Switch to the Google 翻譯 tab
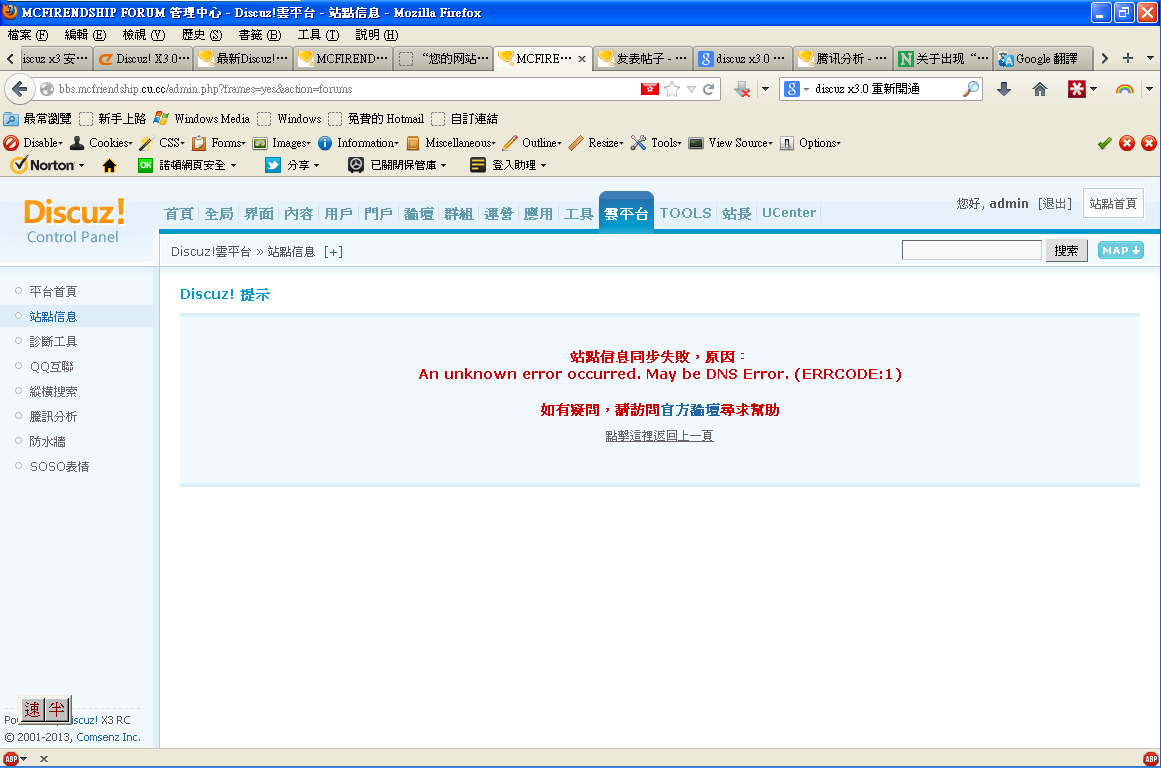 click(x=1043, y=58)
